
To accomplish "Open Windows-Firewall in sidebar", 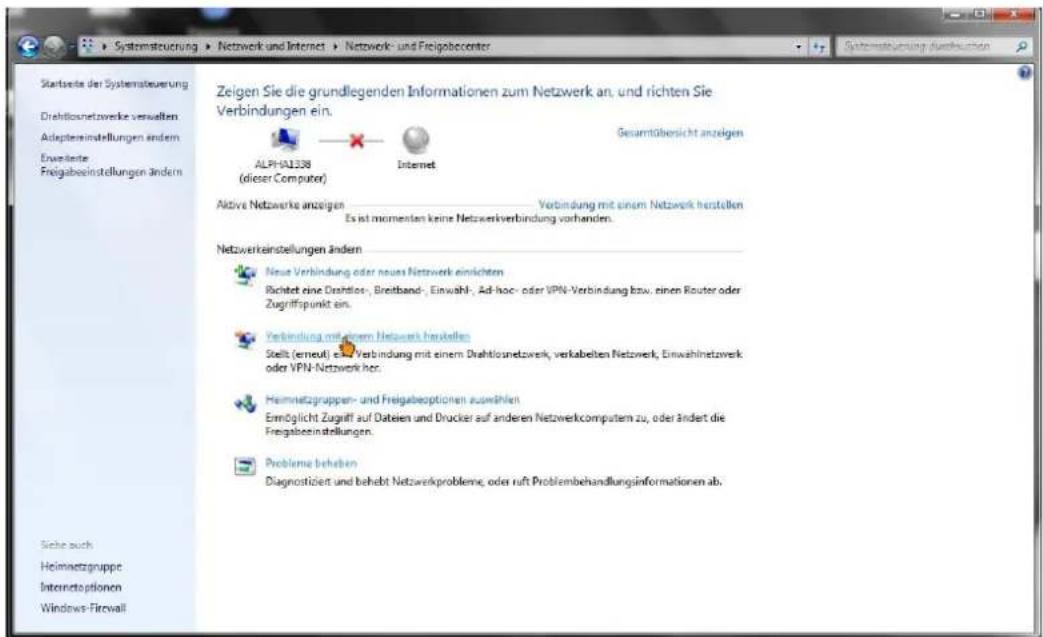I will pos(83,608).
